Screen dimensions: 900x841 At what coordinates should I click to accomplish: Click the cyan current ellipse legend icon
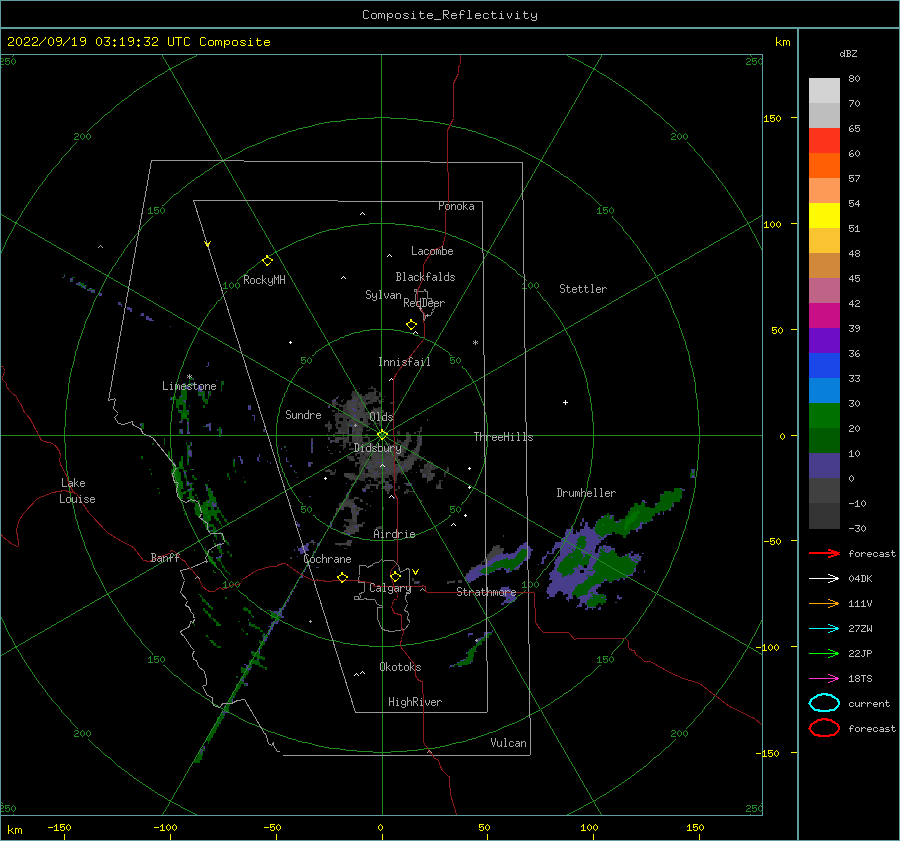point(824,703)
